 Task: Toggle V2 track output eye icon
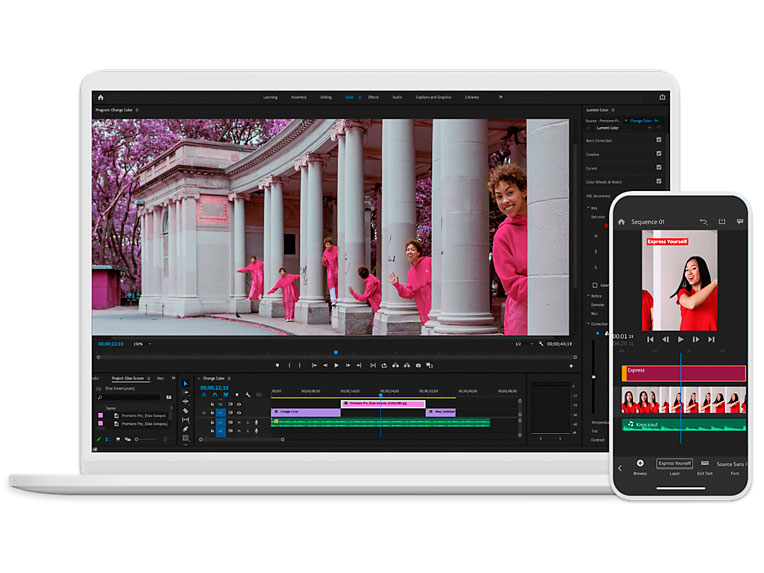pos(239,404)
